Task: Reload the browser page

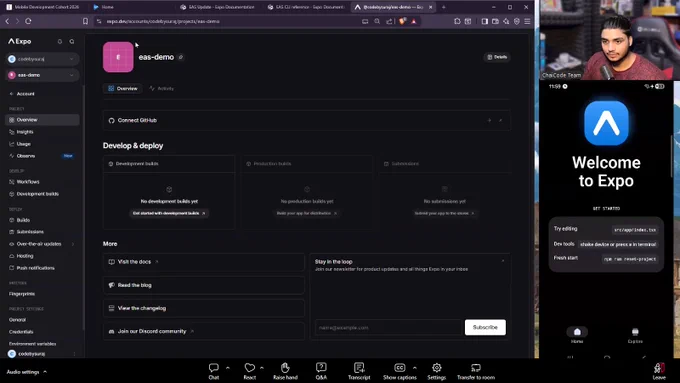Action: point(28,21)
